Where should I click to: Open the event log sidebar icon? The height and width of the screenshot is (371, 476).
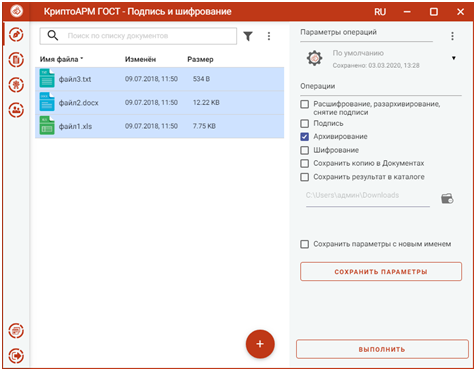click(16, 331)
